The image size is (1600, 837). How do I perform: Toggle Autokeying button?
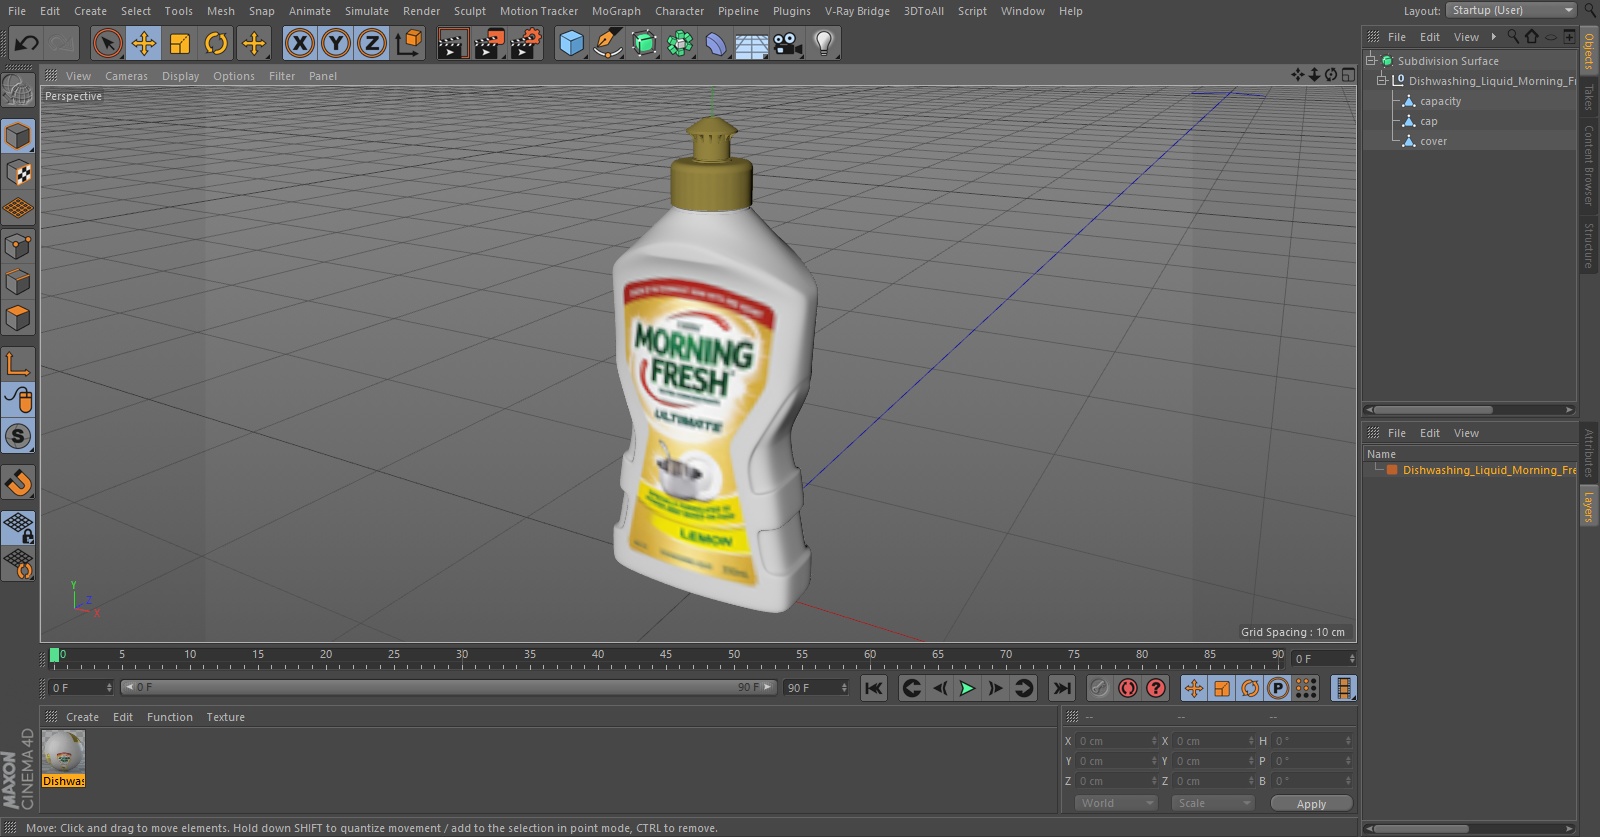coord(1128,688)
